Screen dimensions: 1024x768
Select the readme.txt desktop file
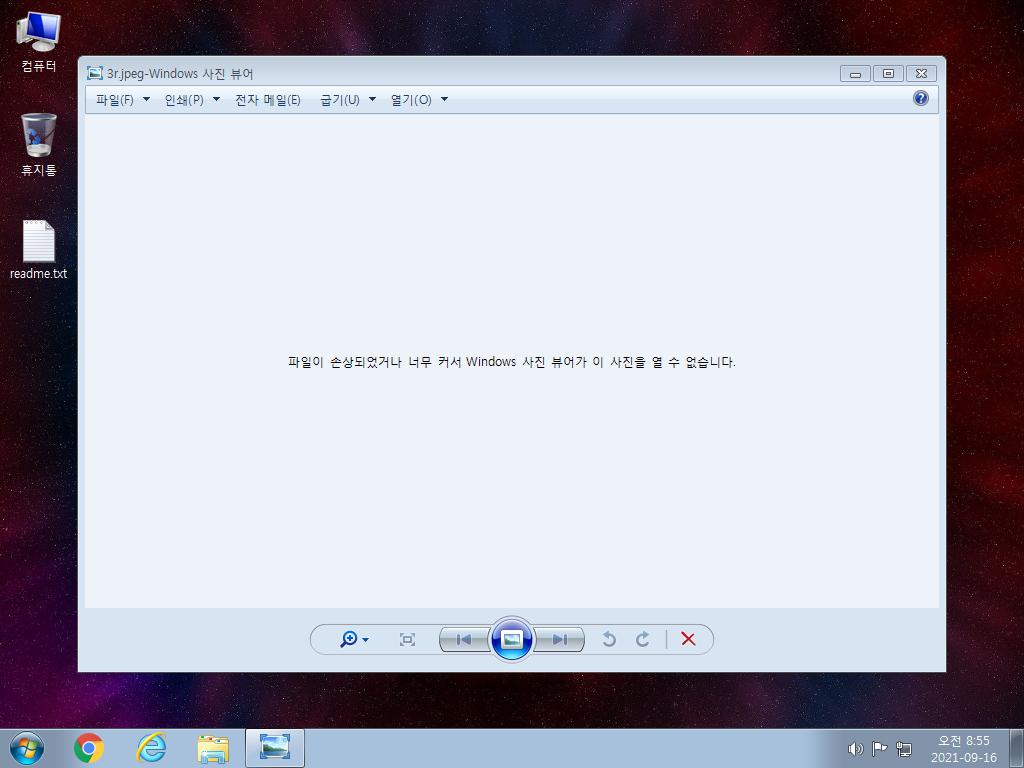tap(39, 250)
